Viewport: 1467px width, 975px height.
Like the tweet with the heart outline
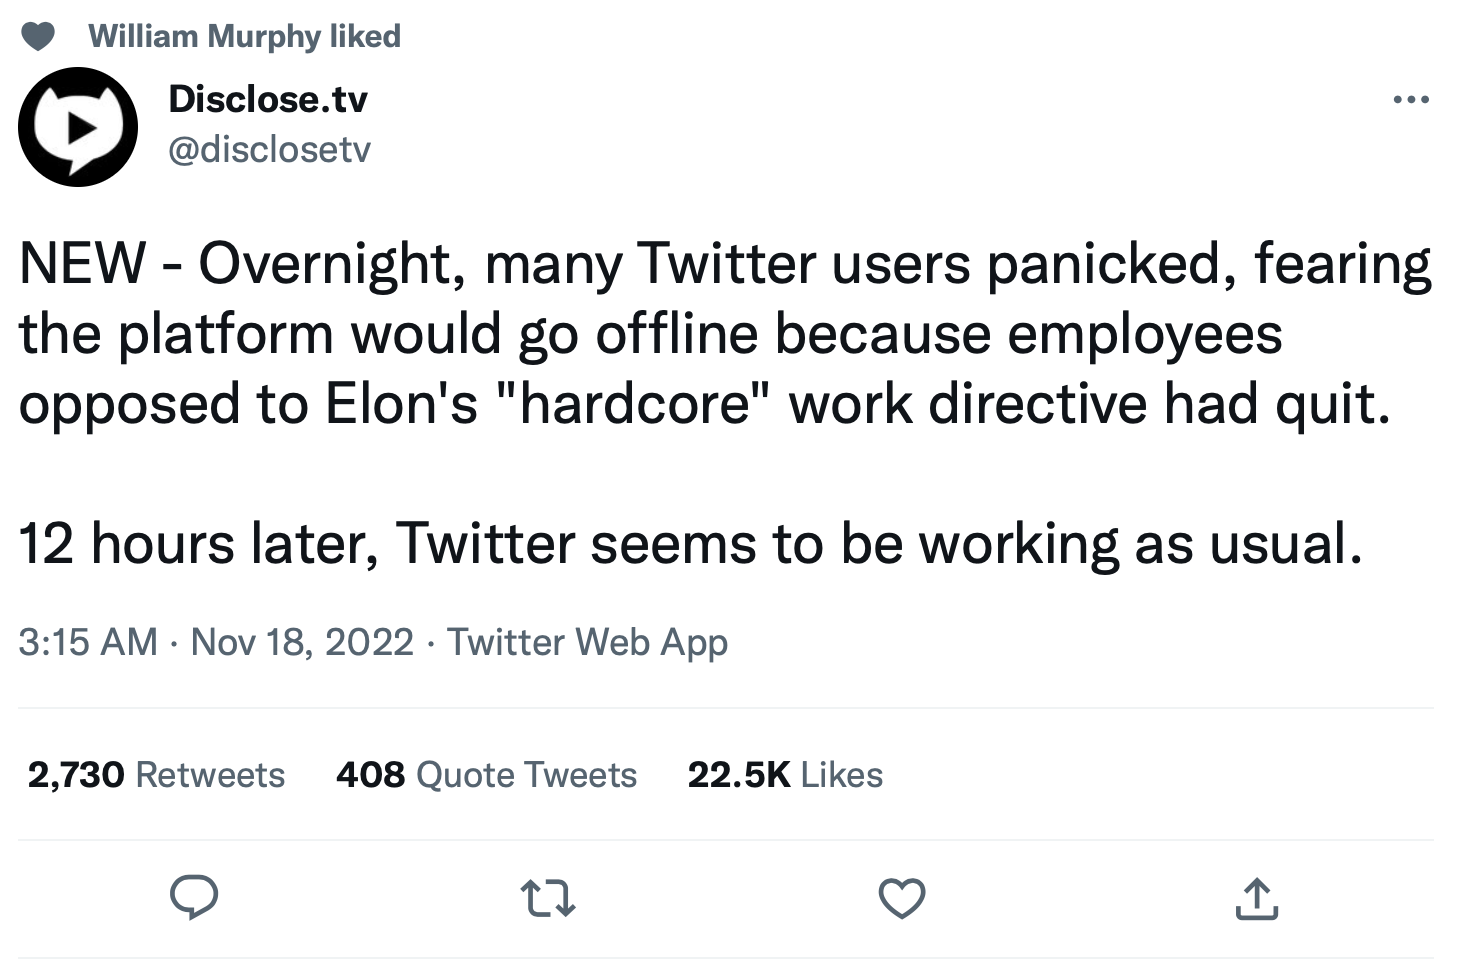pos(902,898)
